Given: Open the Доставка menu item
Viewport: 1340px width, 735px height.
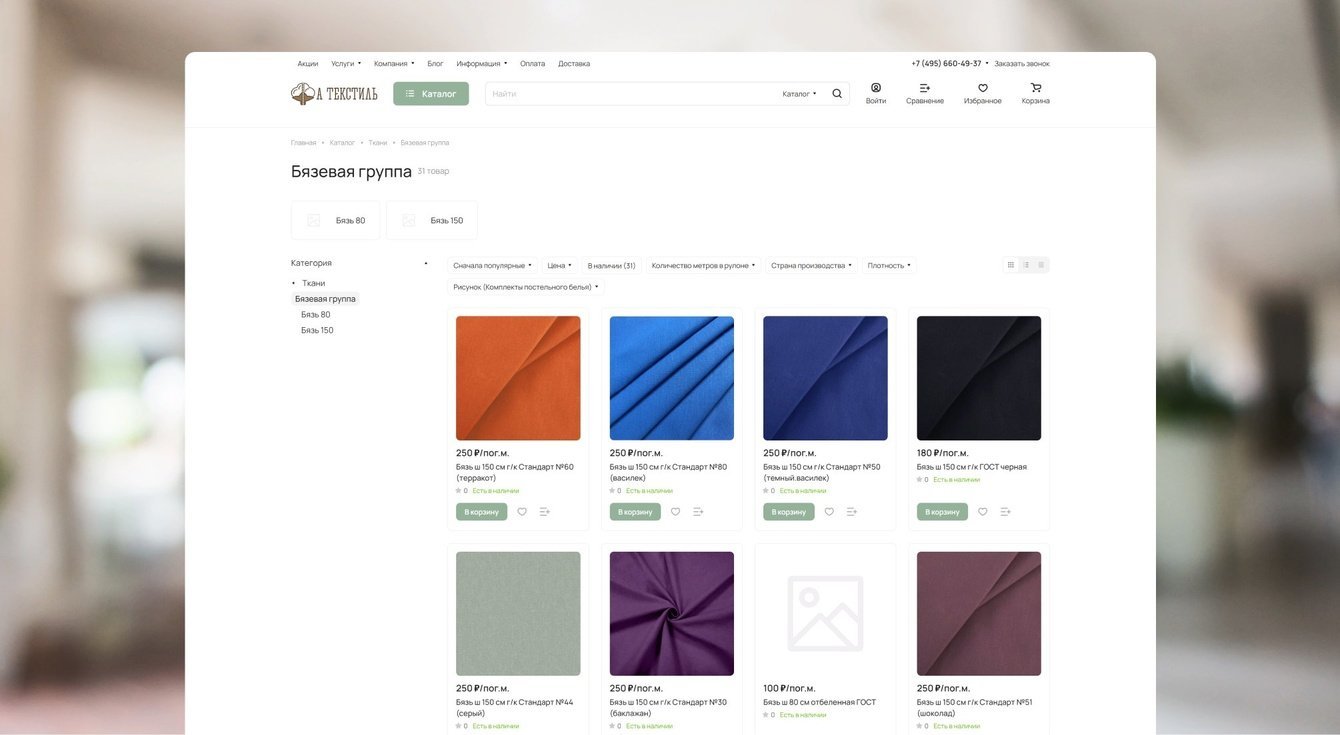Looking at the screenshot, I should [574, 64].
